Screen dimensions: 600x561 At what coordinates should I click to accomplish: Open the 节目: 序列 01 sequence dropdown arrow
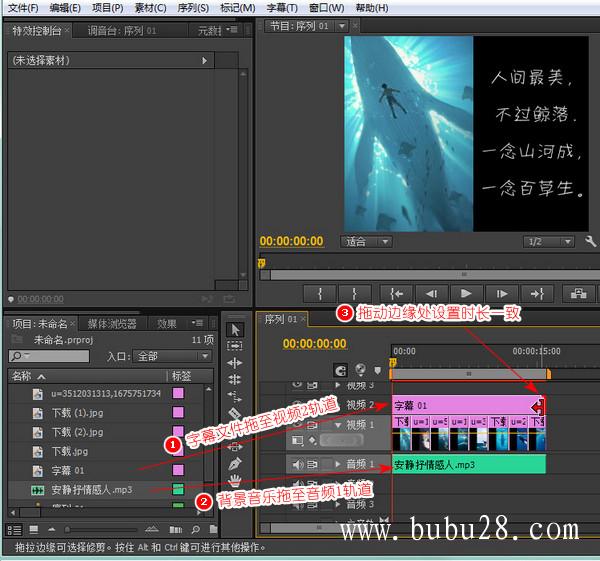pos(342,26)
